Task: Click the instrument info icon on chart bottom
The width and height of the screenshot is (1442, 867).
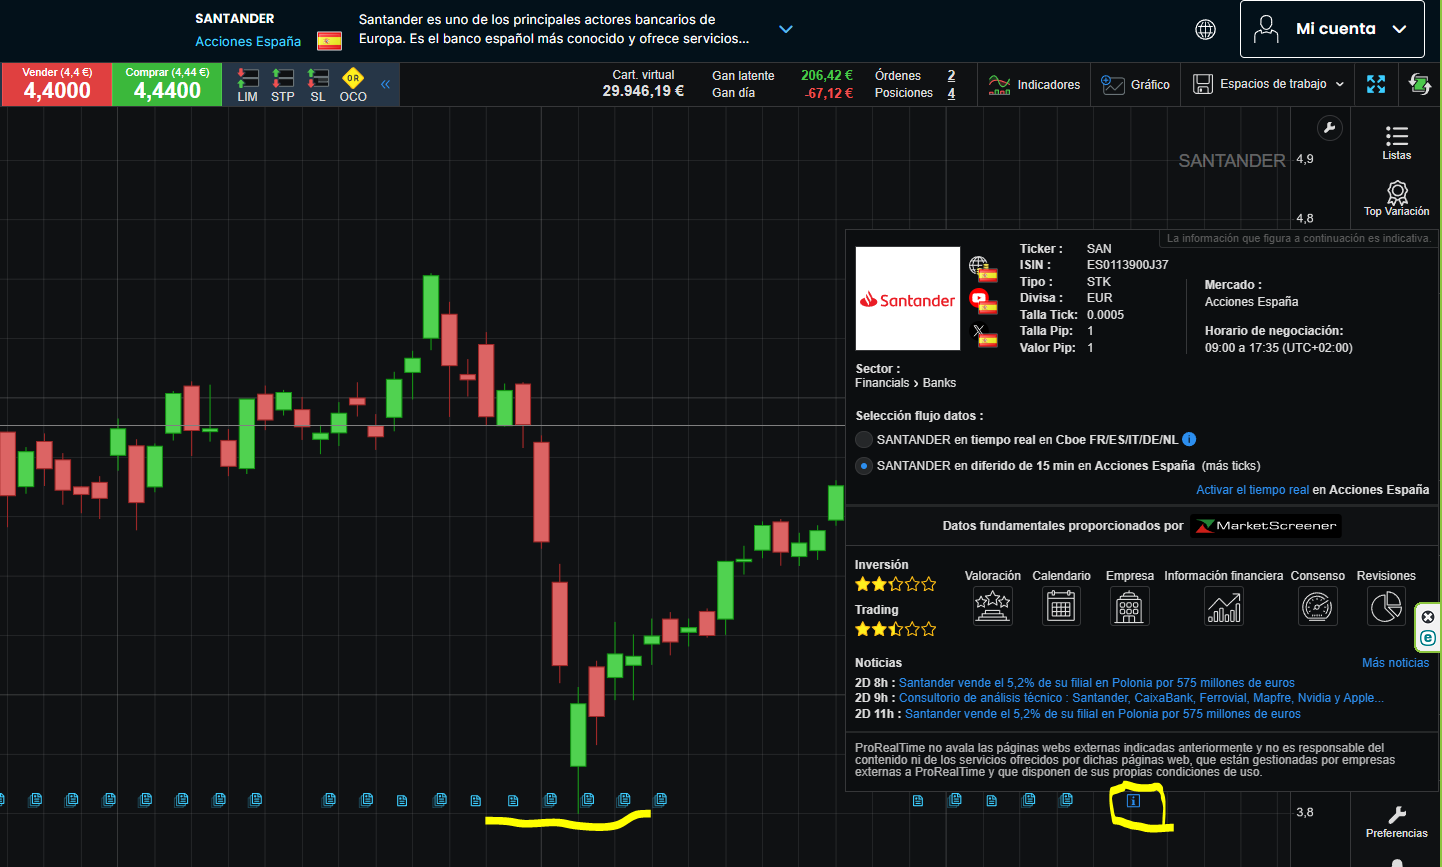Action: 1133,800
